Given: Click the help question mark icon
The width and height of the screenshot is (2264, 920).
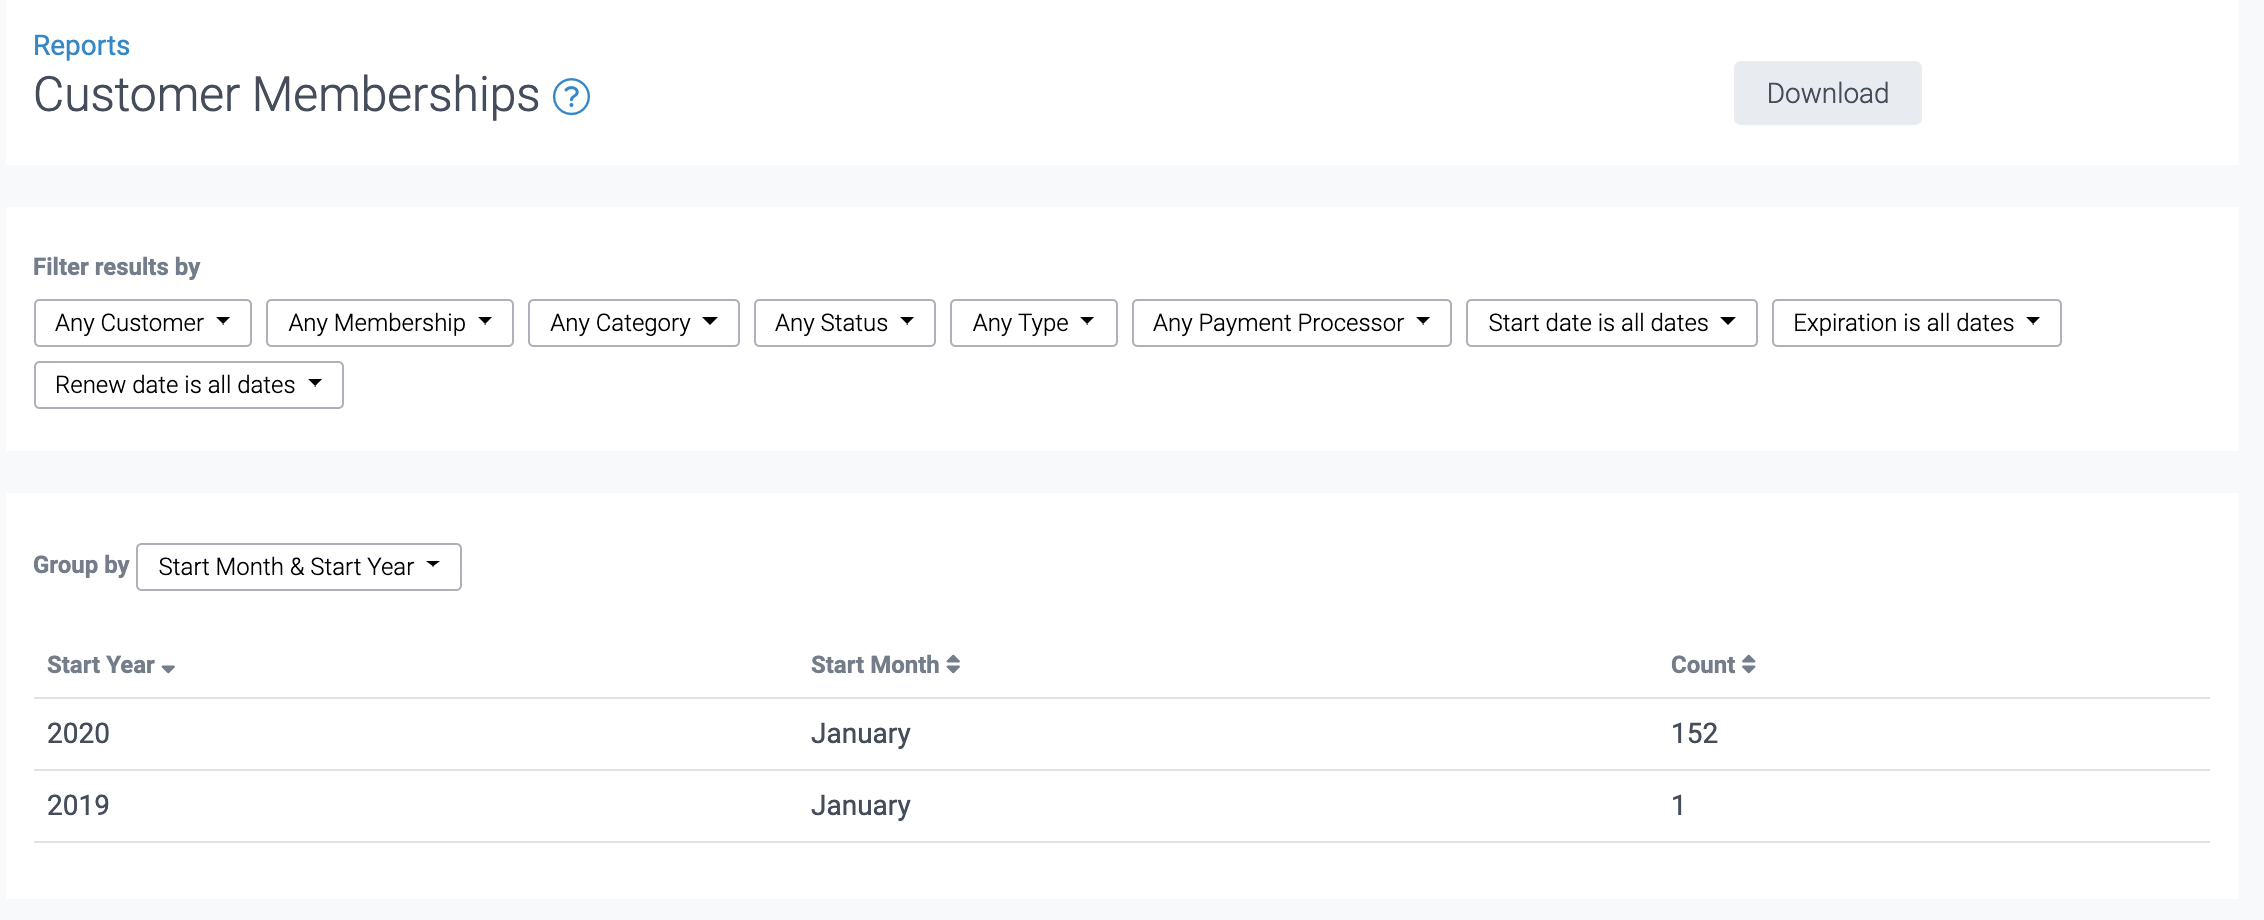Looking at the screenshot, I should click(571, 97).
